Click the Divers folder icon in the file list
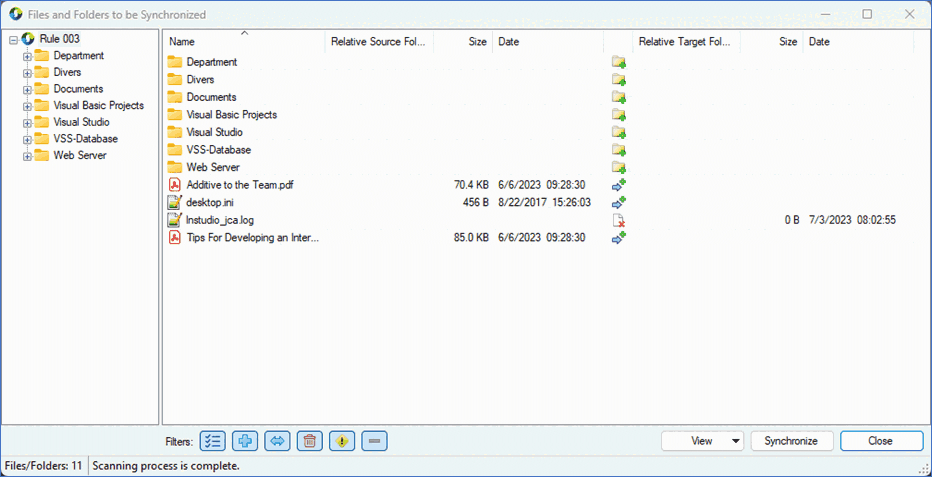Viewport: 932px width, 477px height. tap(174, 79)
